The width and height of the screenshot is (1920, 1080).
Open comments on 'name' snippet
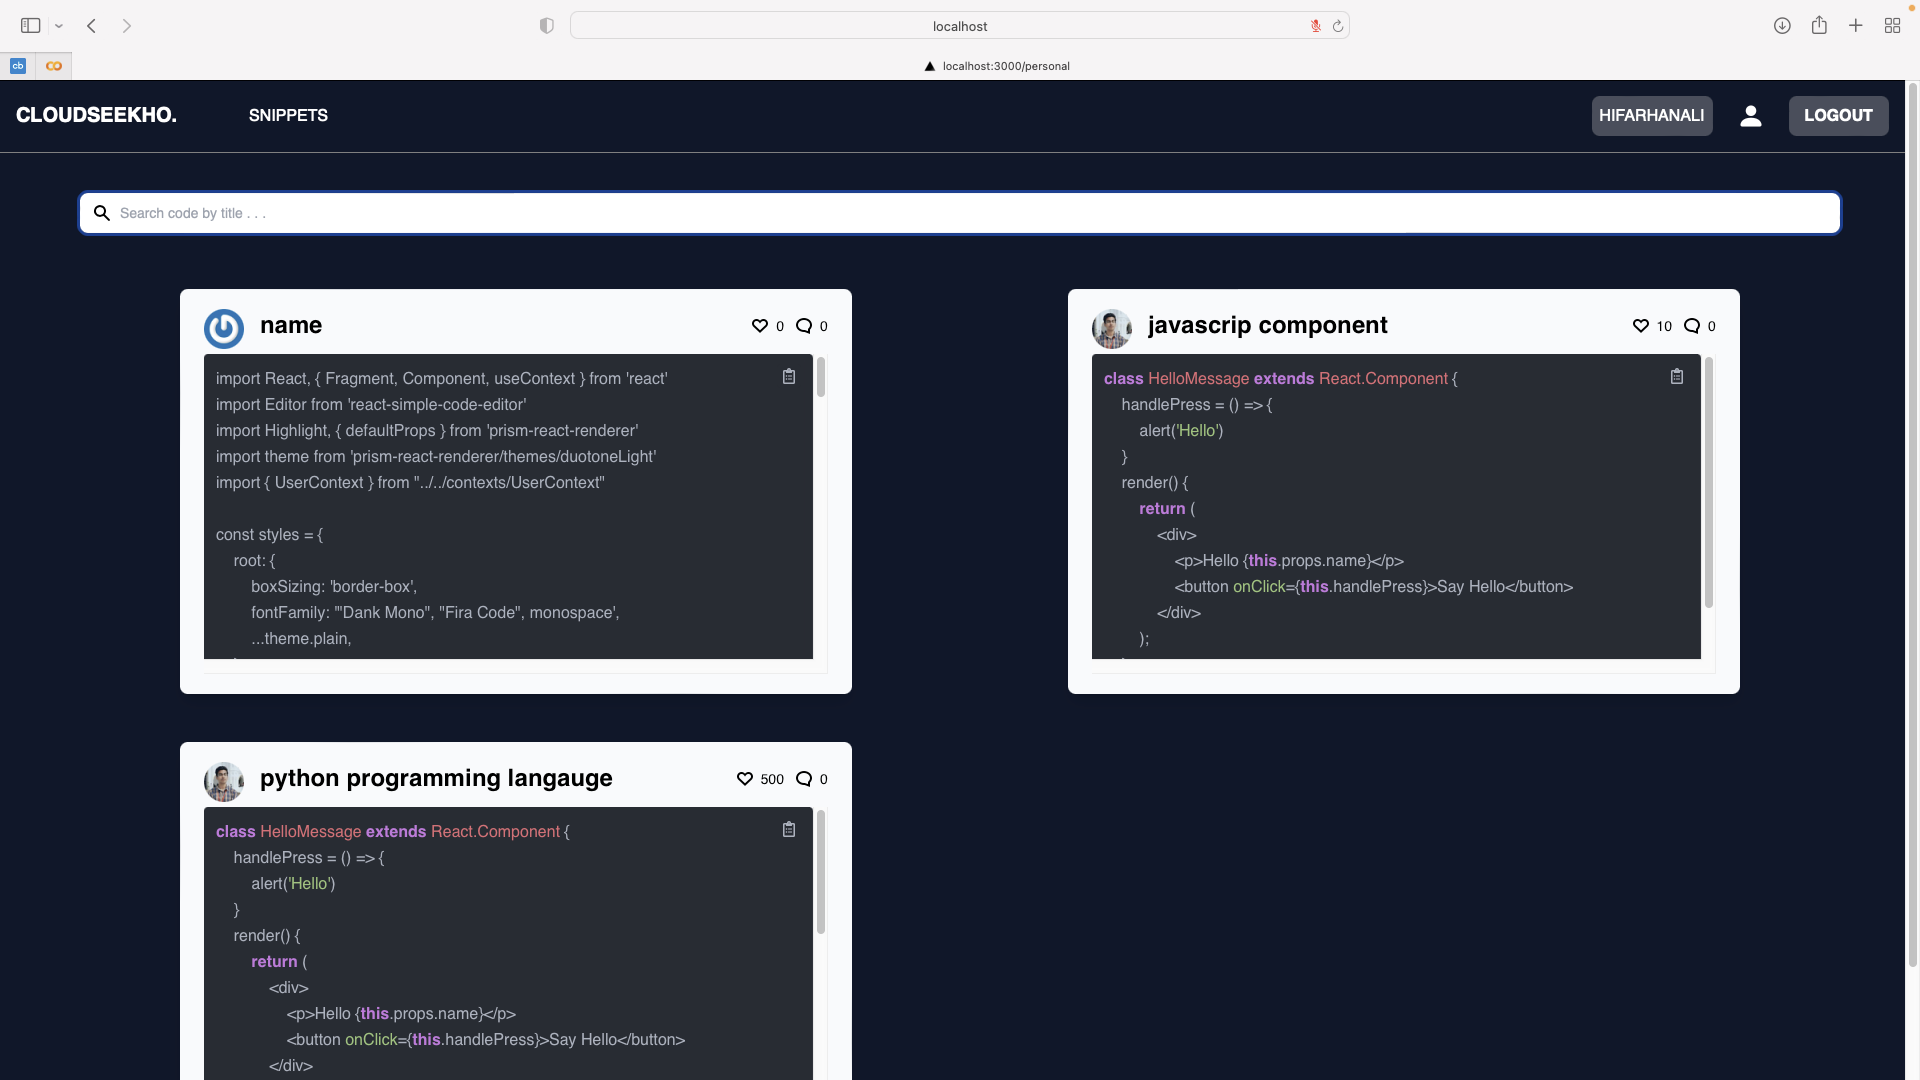804,326
